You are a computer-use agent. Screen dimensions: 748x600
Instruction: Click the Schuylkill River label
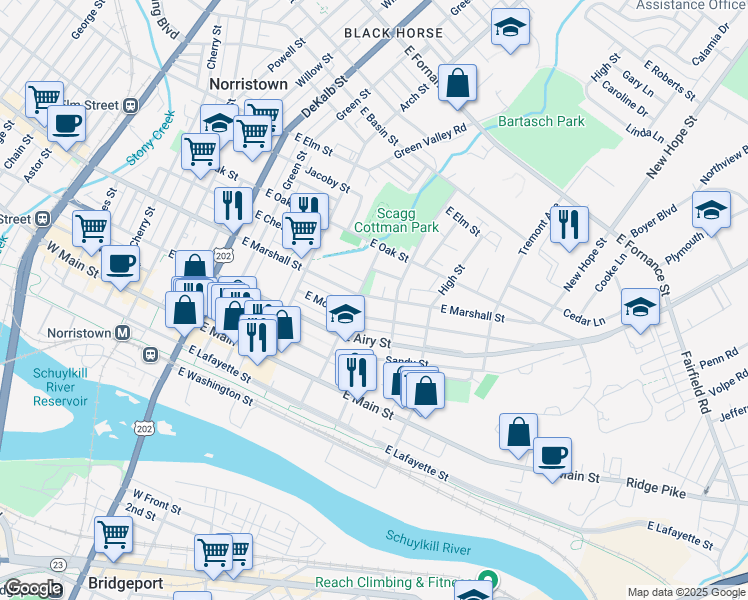pos(428,543)
